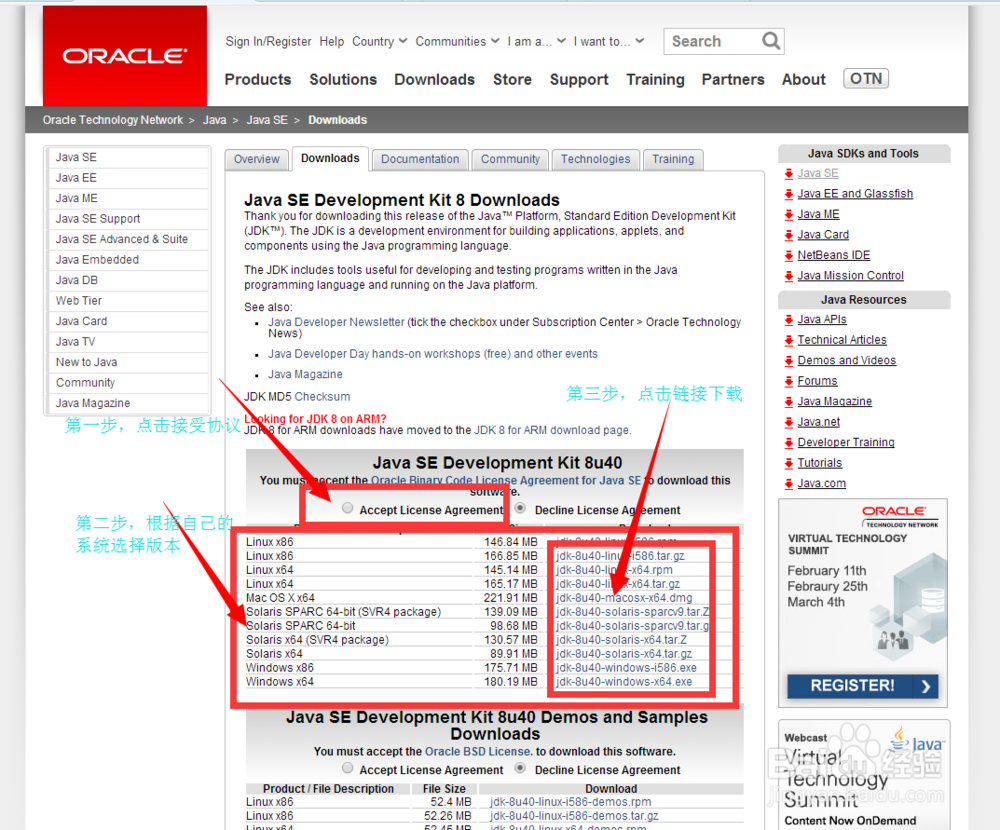Open Java Developer Newsletter link
The width and height of the screenshot is (1000, 830).
click(336, 322)
